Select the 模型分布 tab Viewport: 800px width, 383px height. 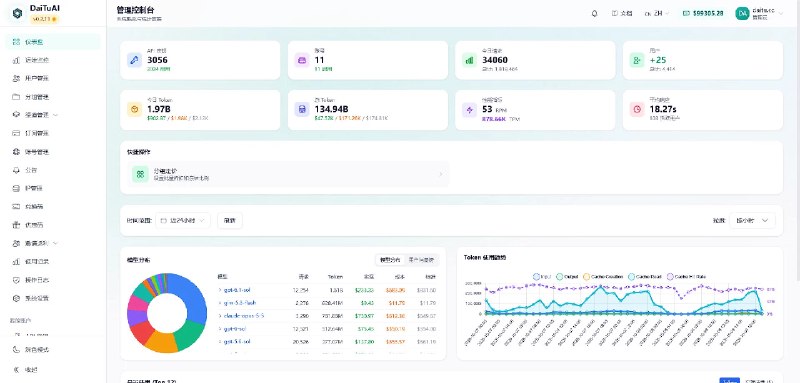coord(390,260)
